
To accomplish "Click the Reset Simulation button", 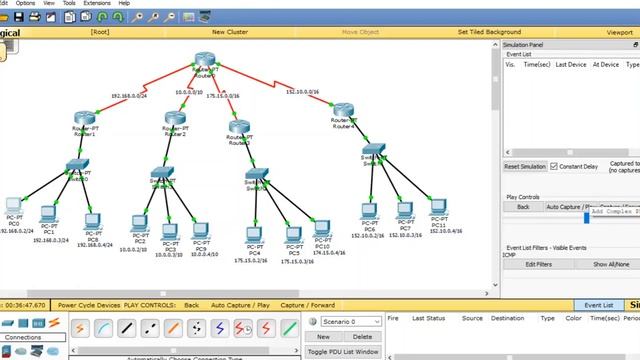I will 525,167.
